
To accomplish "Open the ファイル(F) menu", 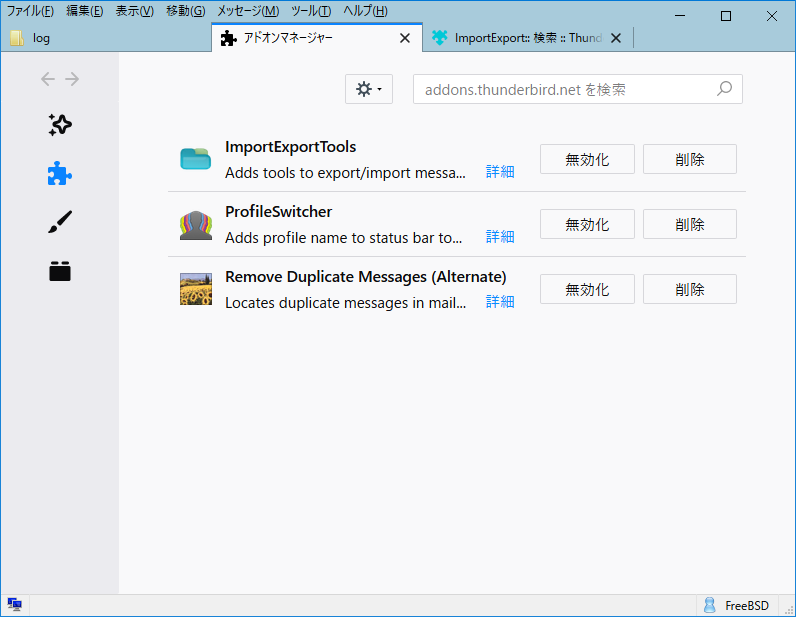I will [30, 11].
